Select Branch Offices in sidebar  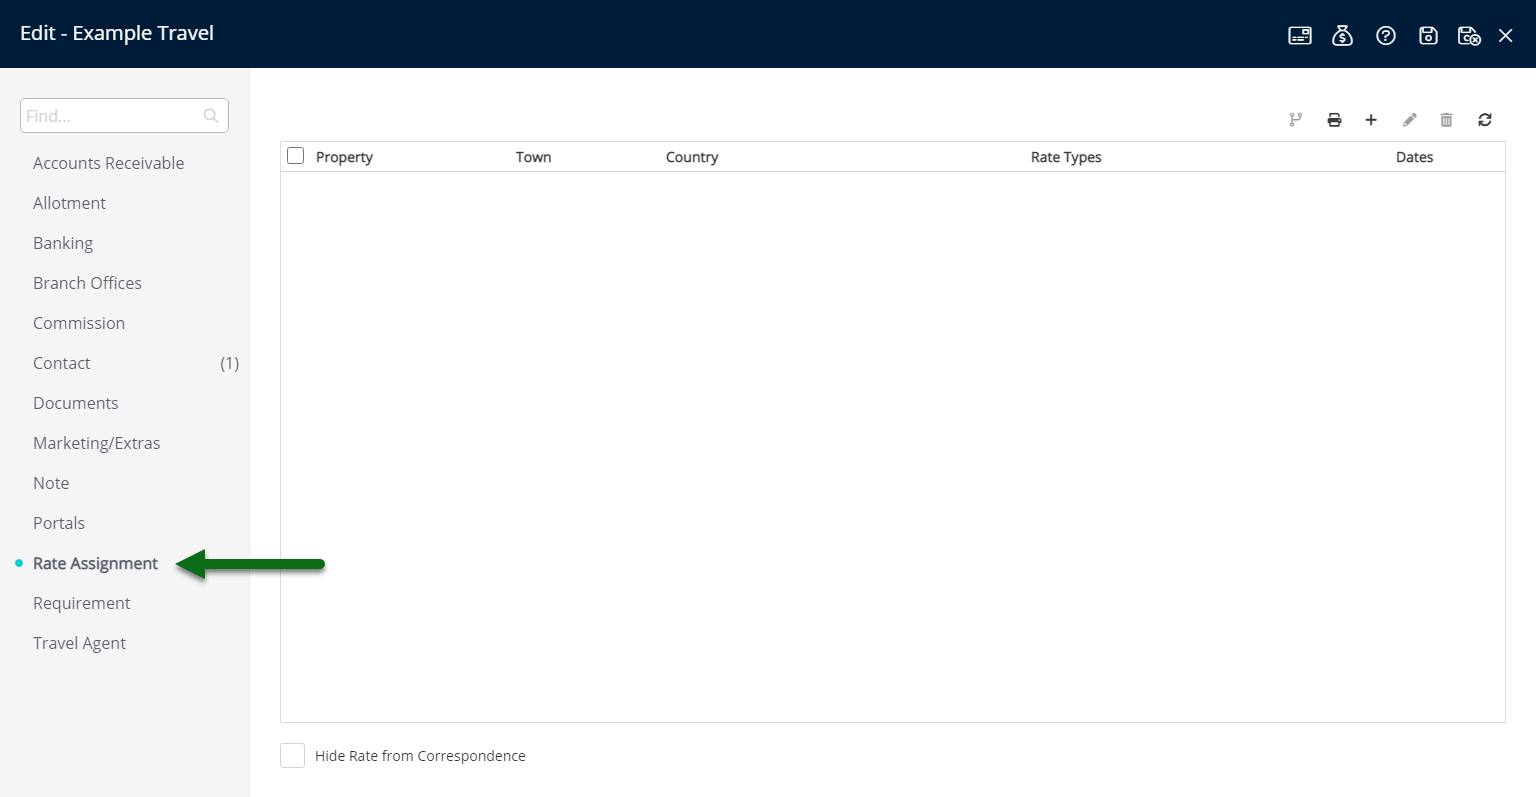tap(87, 283)
